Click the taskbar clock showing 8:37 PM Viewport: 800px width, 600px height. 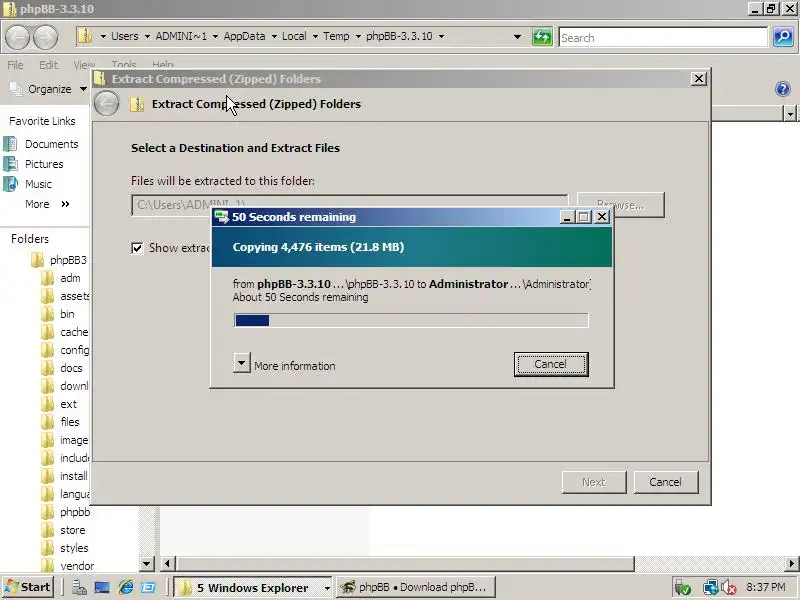click(x=766, y=587)
